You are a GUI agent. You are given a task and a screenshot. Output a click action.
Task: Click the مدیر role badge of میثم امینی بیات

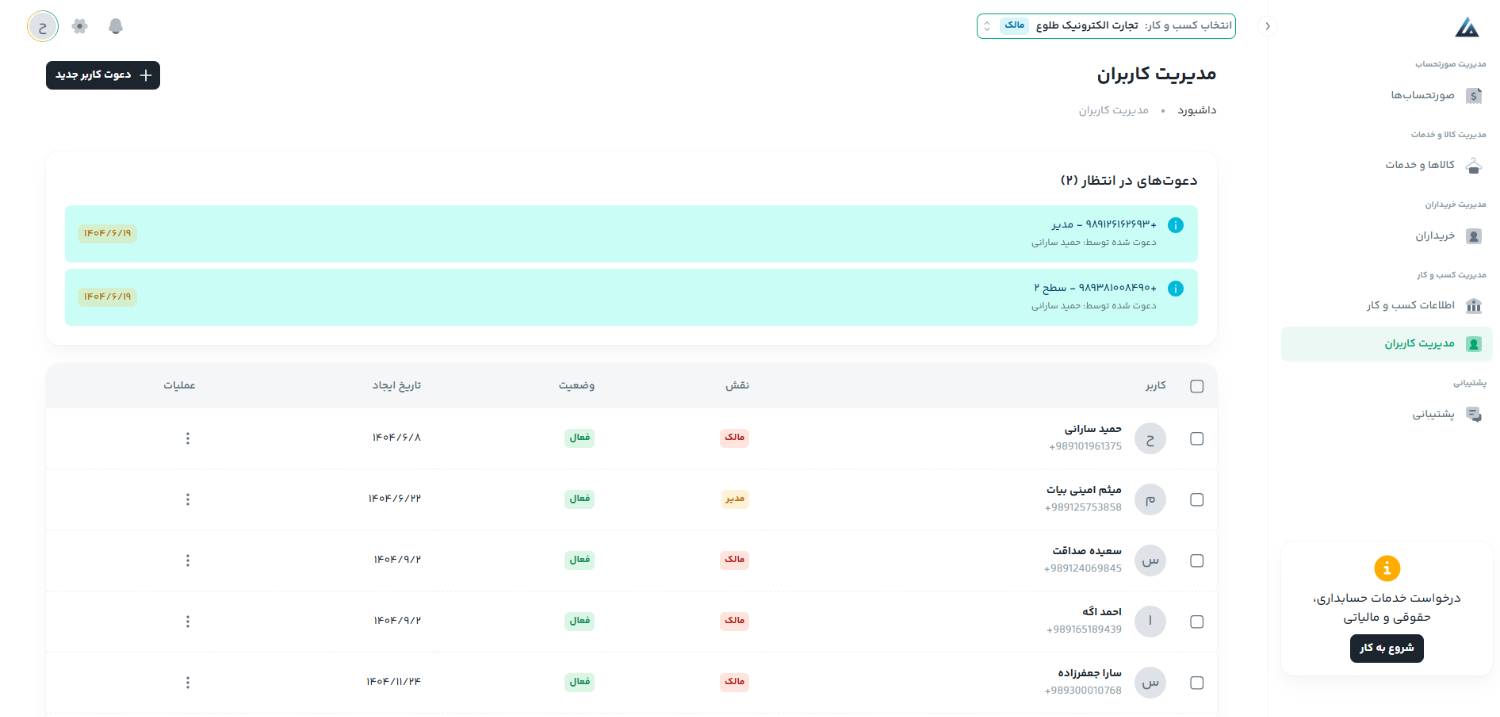(735, 499)
